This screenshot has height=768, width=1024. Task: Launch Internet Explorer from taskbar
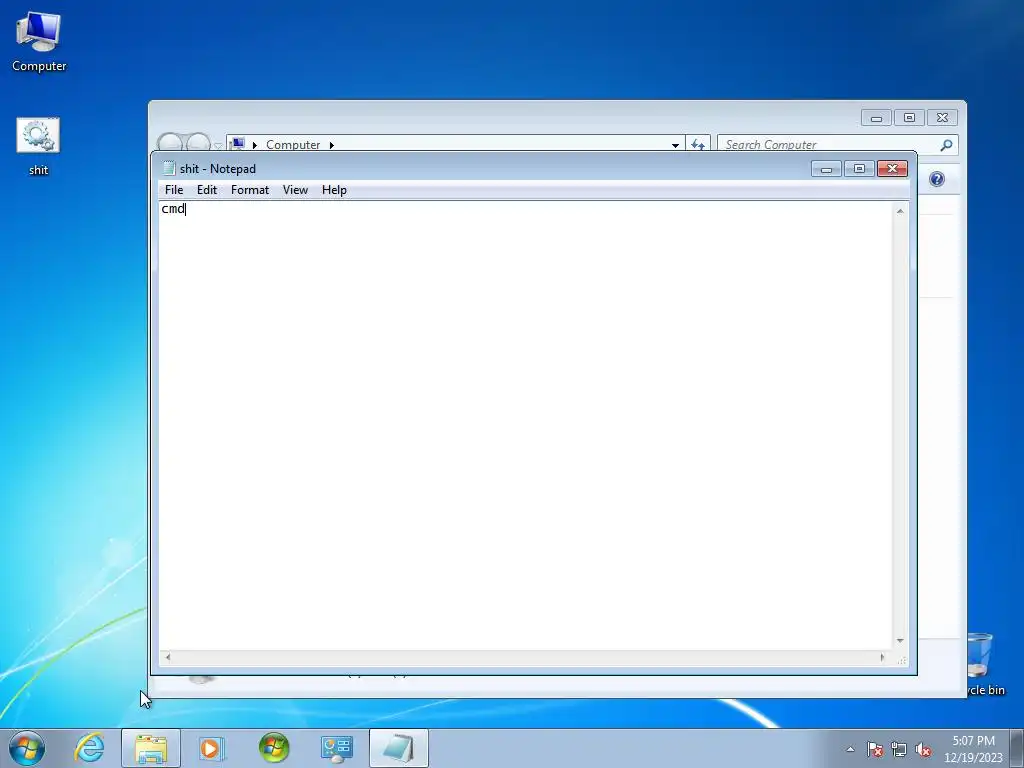89,748
